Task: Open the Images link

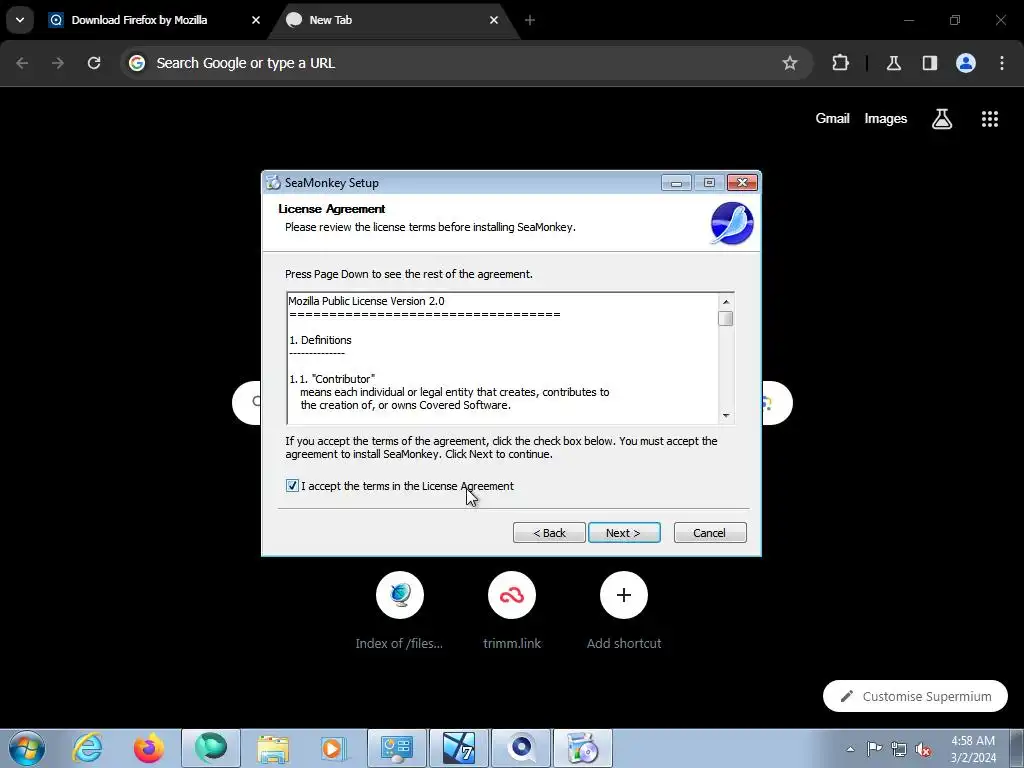Action: coord(886,118)
